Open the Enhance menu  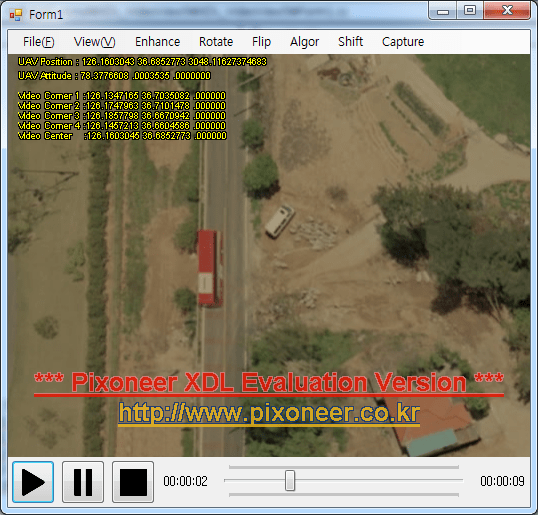[x=157, y=42]
